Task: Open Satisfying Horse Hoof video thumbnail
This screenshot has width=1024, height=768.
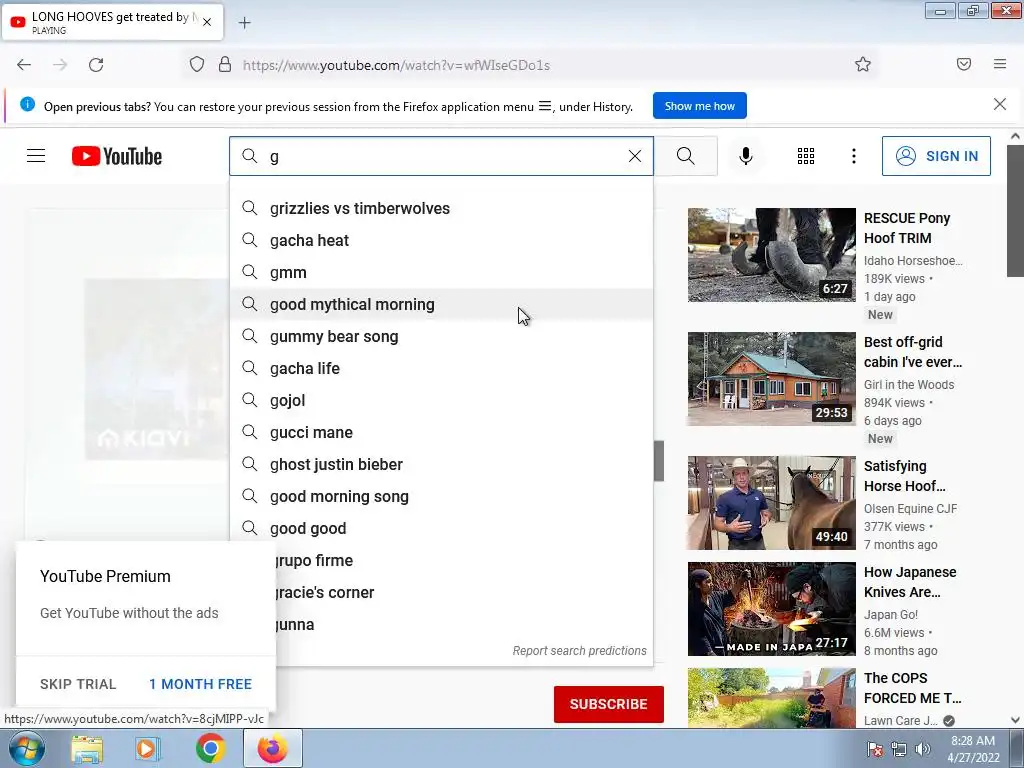Action: click(771, 503)
